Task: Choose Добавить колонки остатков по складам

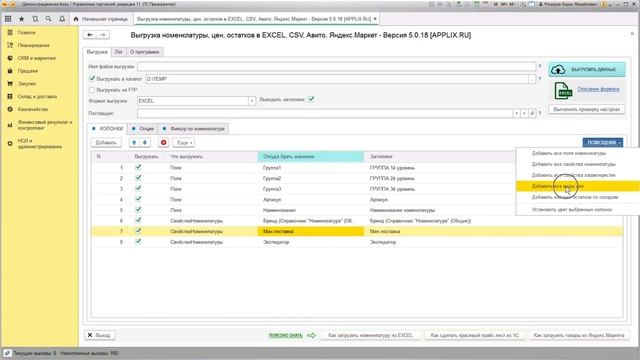Action: (575, 197)
